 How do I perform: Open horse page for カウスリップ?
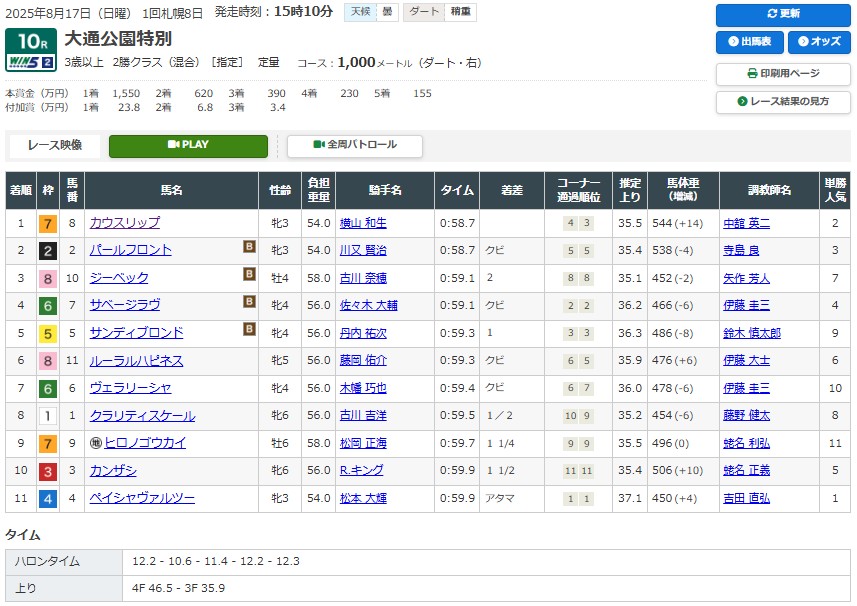[x=124, y=223]
